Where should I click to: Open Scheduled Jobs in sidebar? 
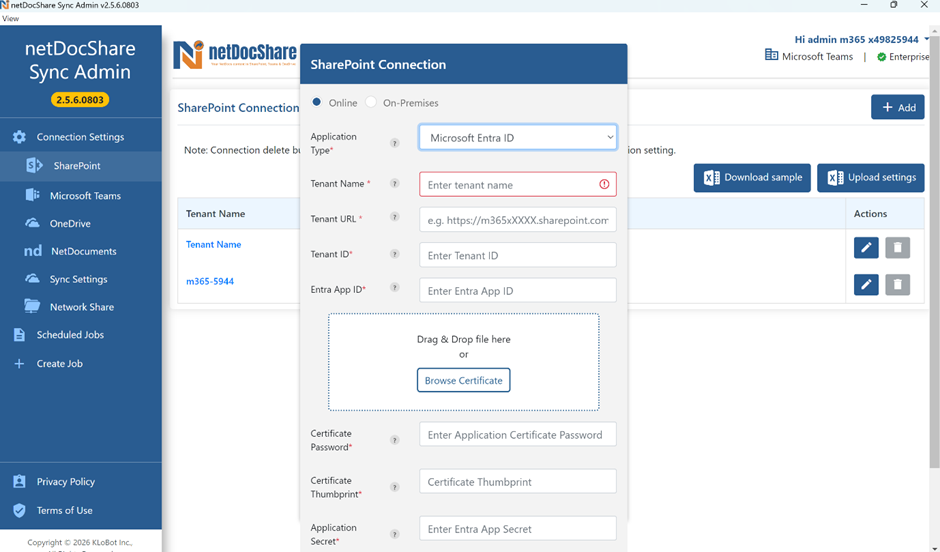pyautogui.click(x=70, y=335)
